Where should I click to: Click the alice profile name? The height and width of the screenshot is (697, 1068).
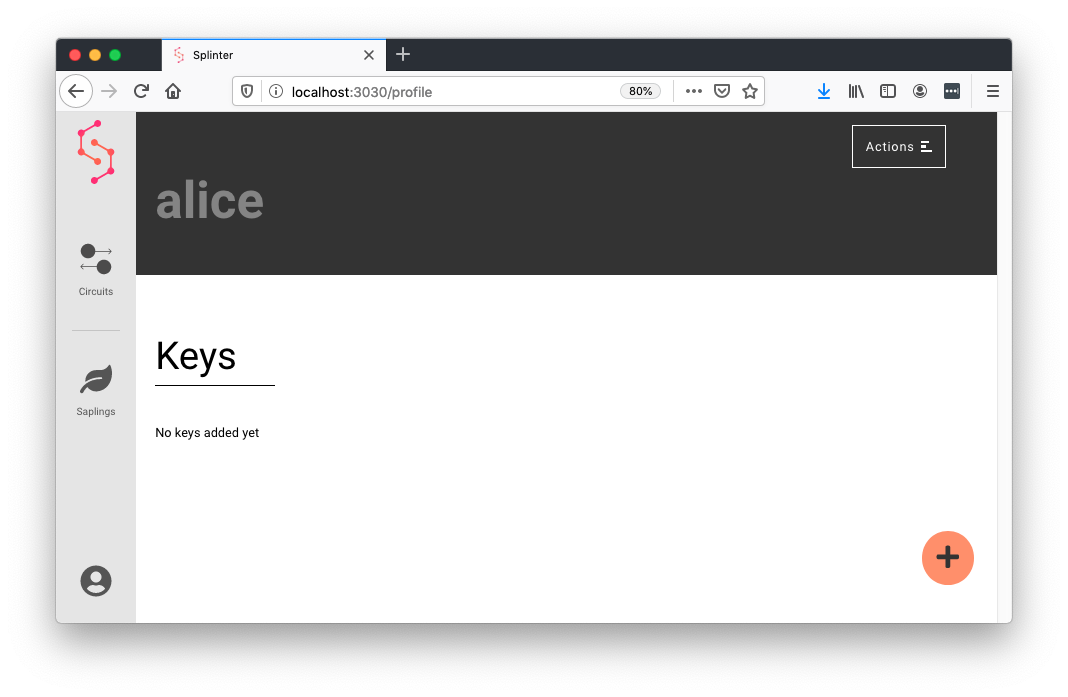pyautogui.click(x=210, y=201)
